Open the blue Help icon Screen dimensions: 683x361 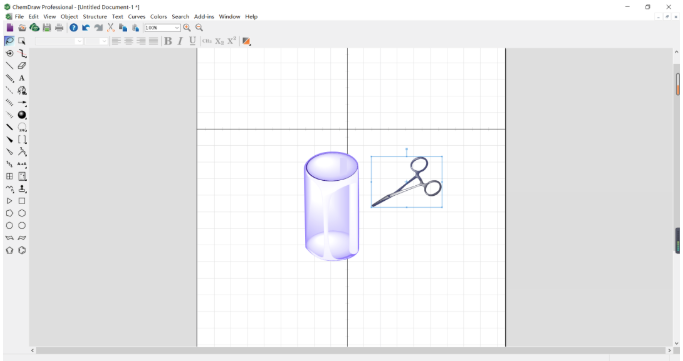pos(74,27)
